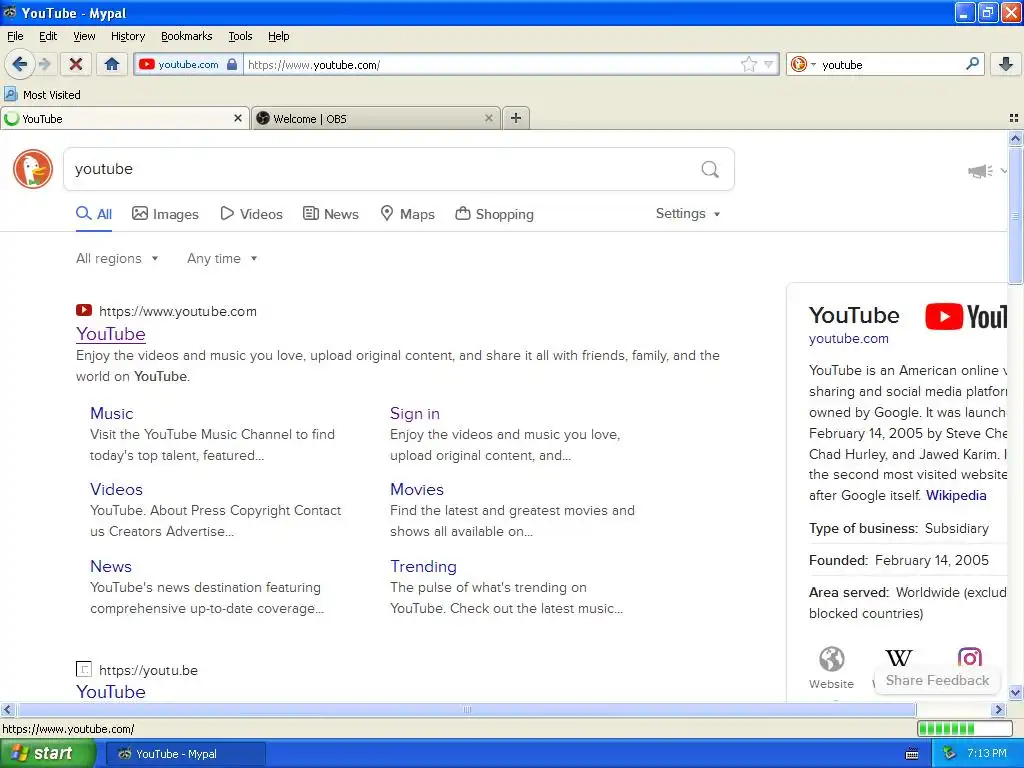Screen dimensions: 1024x768
Task: Open the Windows start button
Action: click(47, 754)
